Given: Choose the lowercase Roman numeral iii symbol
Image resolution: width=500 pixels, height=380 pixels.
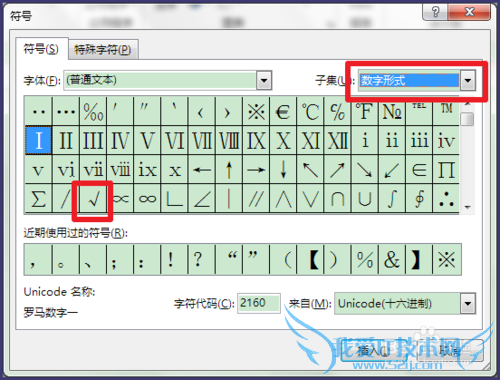Looking at the screenshot, I should point(419,140).
